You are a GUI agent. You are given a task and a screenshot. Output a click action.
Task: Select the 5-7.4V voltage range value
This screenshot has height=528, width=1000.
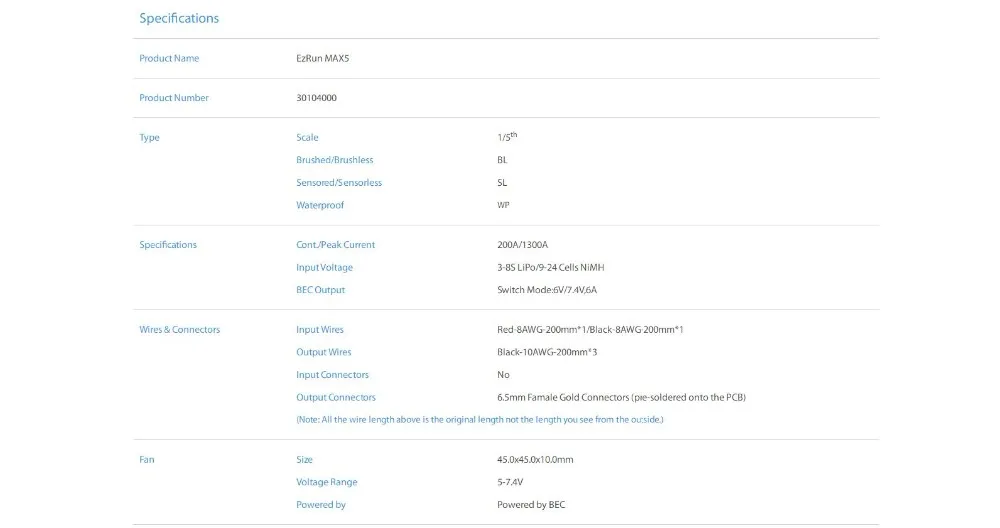[x=510, y=482]
